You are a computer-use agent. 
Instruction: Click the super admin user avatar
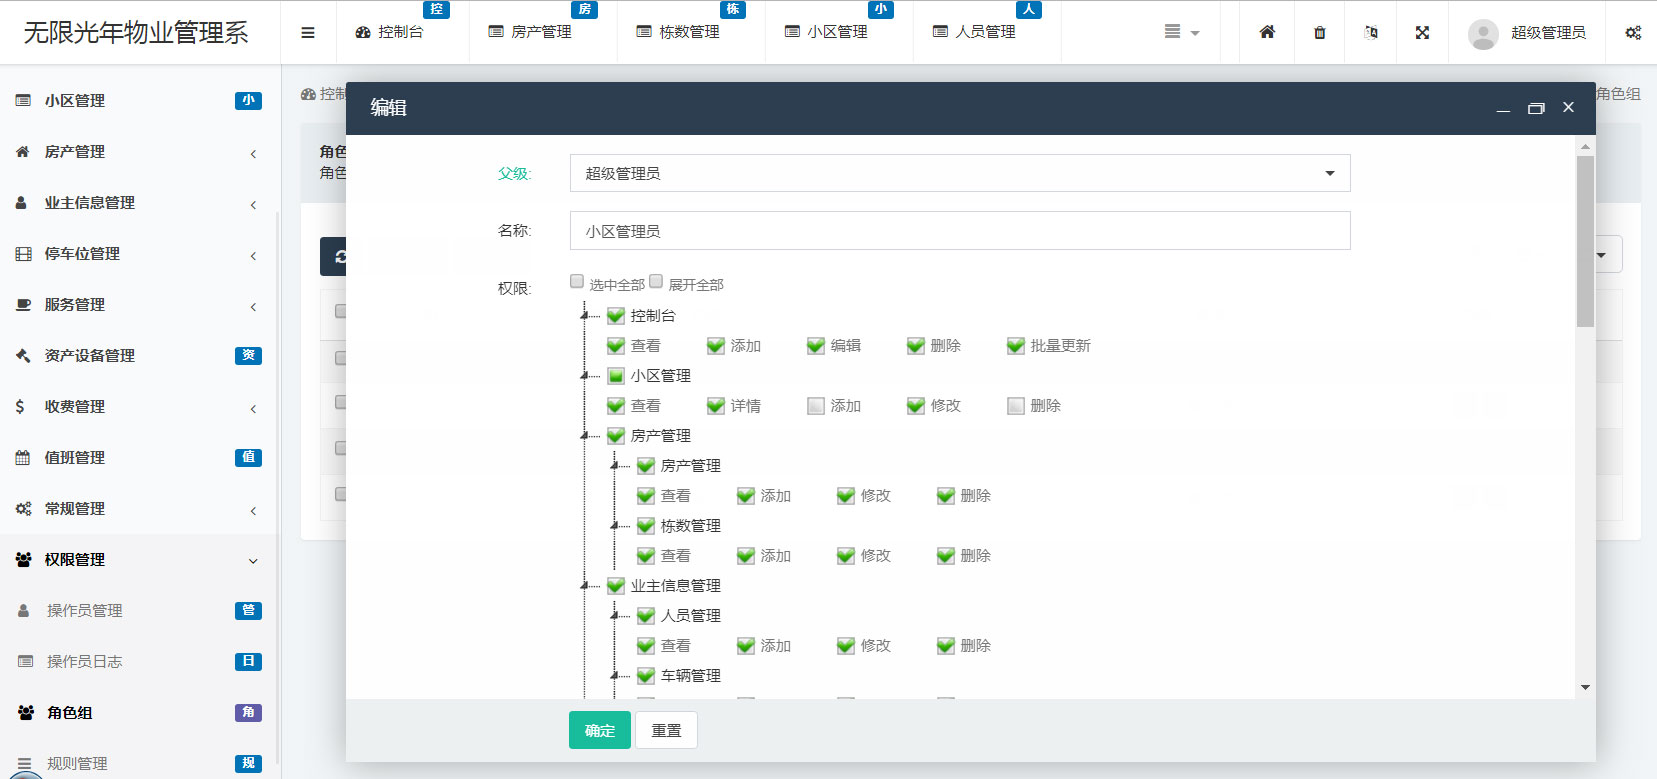point(1482,33)
